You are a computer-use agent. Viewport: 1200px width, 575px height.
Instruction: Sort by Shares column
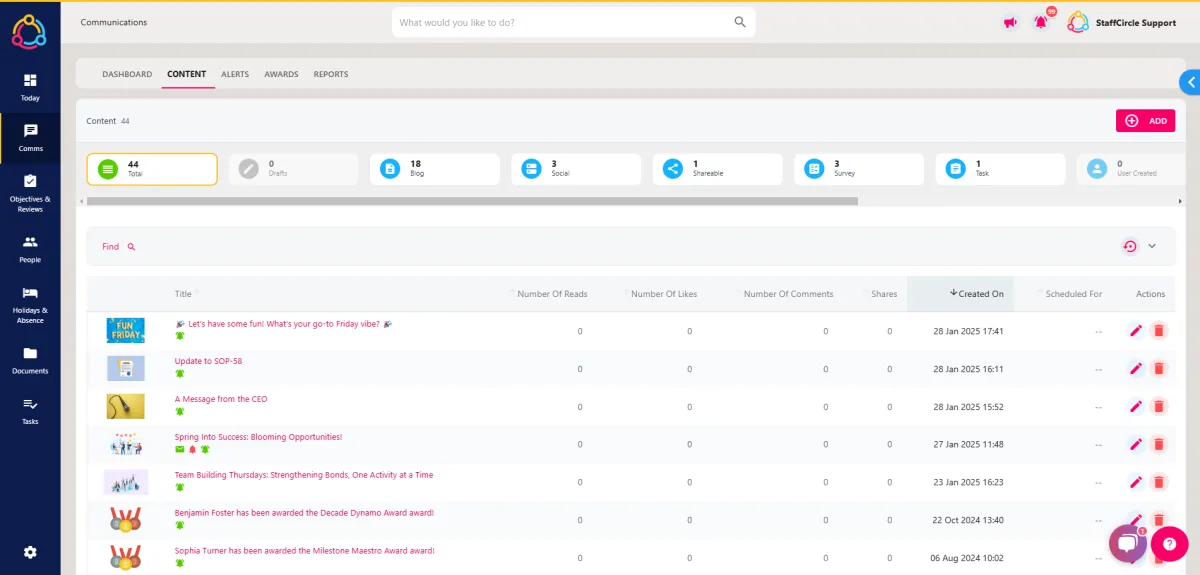(884, 294)
